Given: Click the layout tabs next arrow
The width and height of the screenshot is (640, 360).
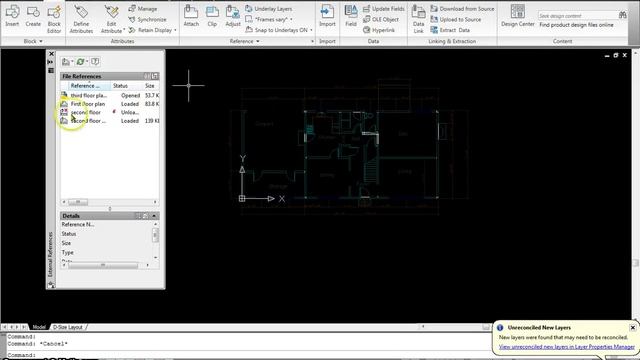Looking at the screenshot, I should tap(17, 327).
